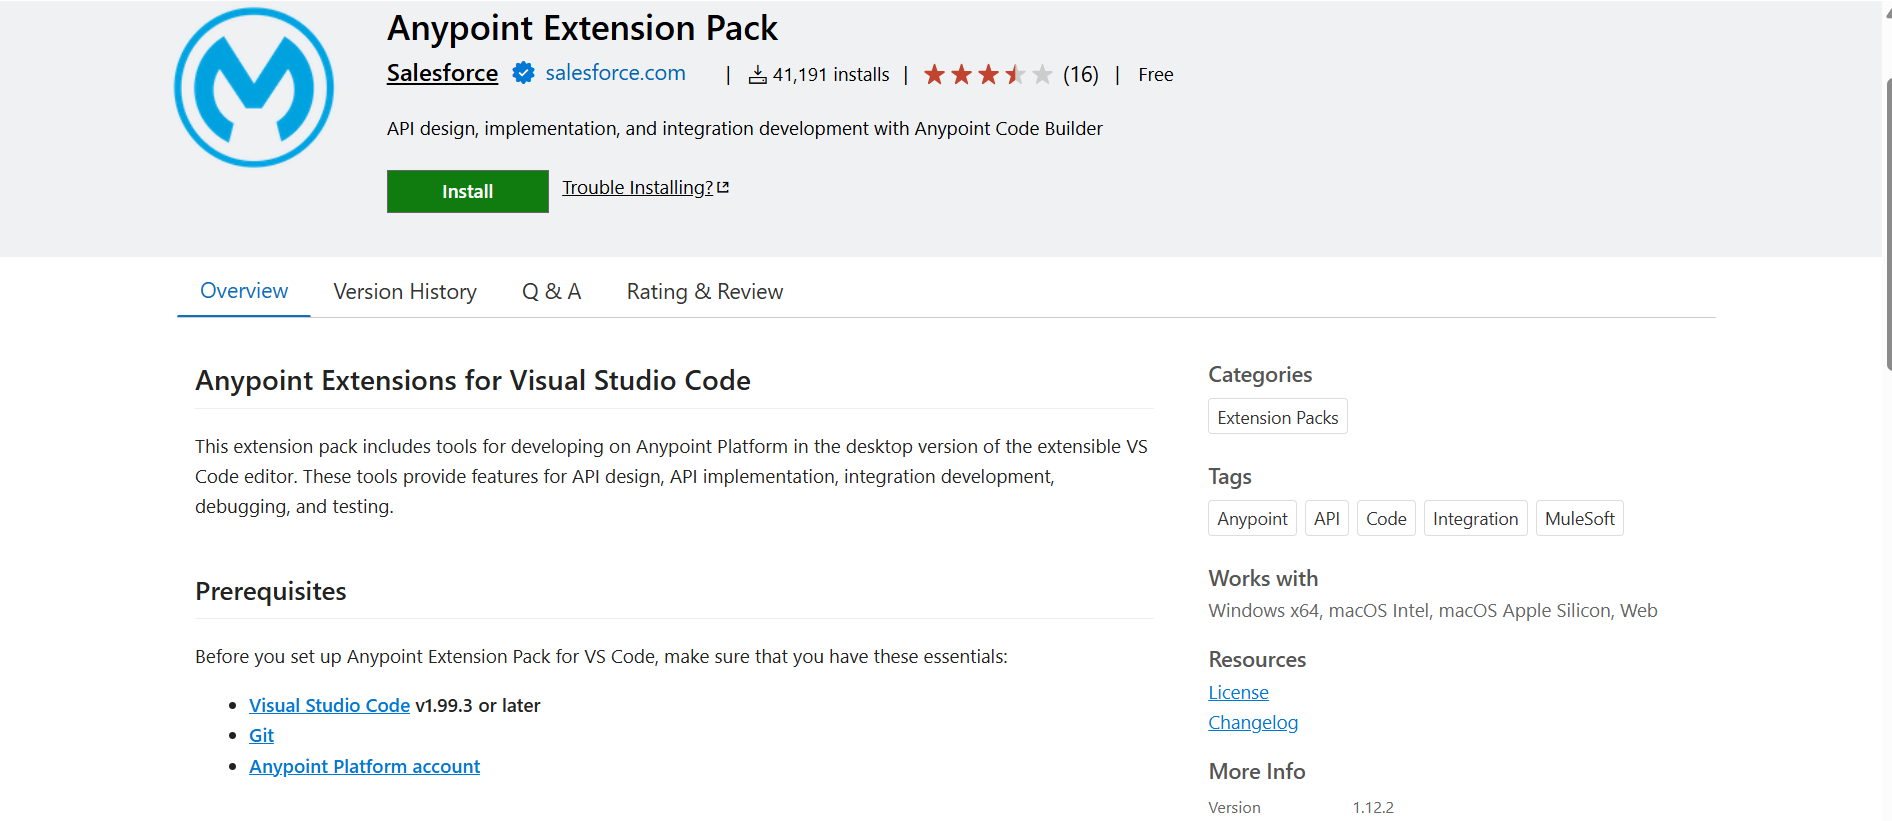Viewport: 1892px width, 821px height.
Task: Click the page's vertical scrollbar
Action: tap(1887, 220)
